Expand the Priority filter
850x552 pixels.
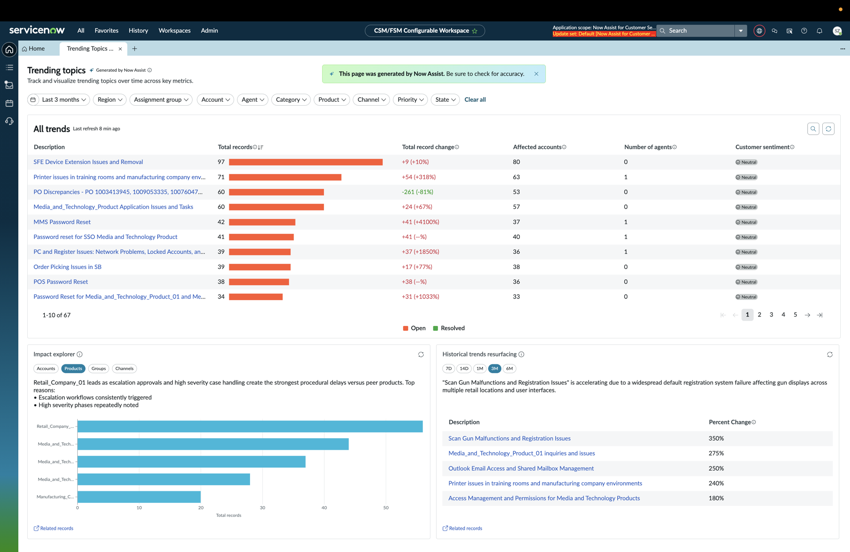click(x=410, y=100)
